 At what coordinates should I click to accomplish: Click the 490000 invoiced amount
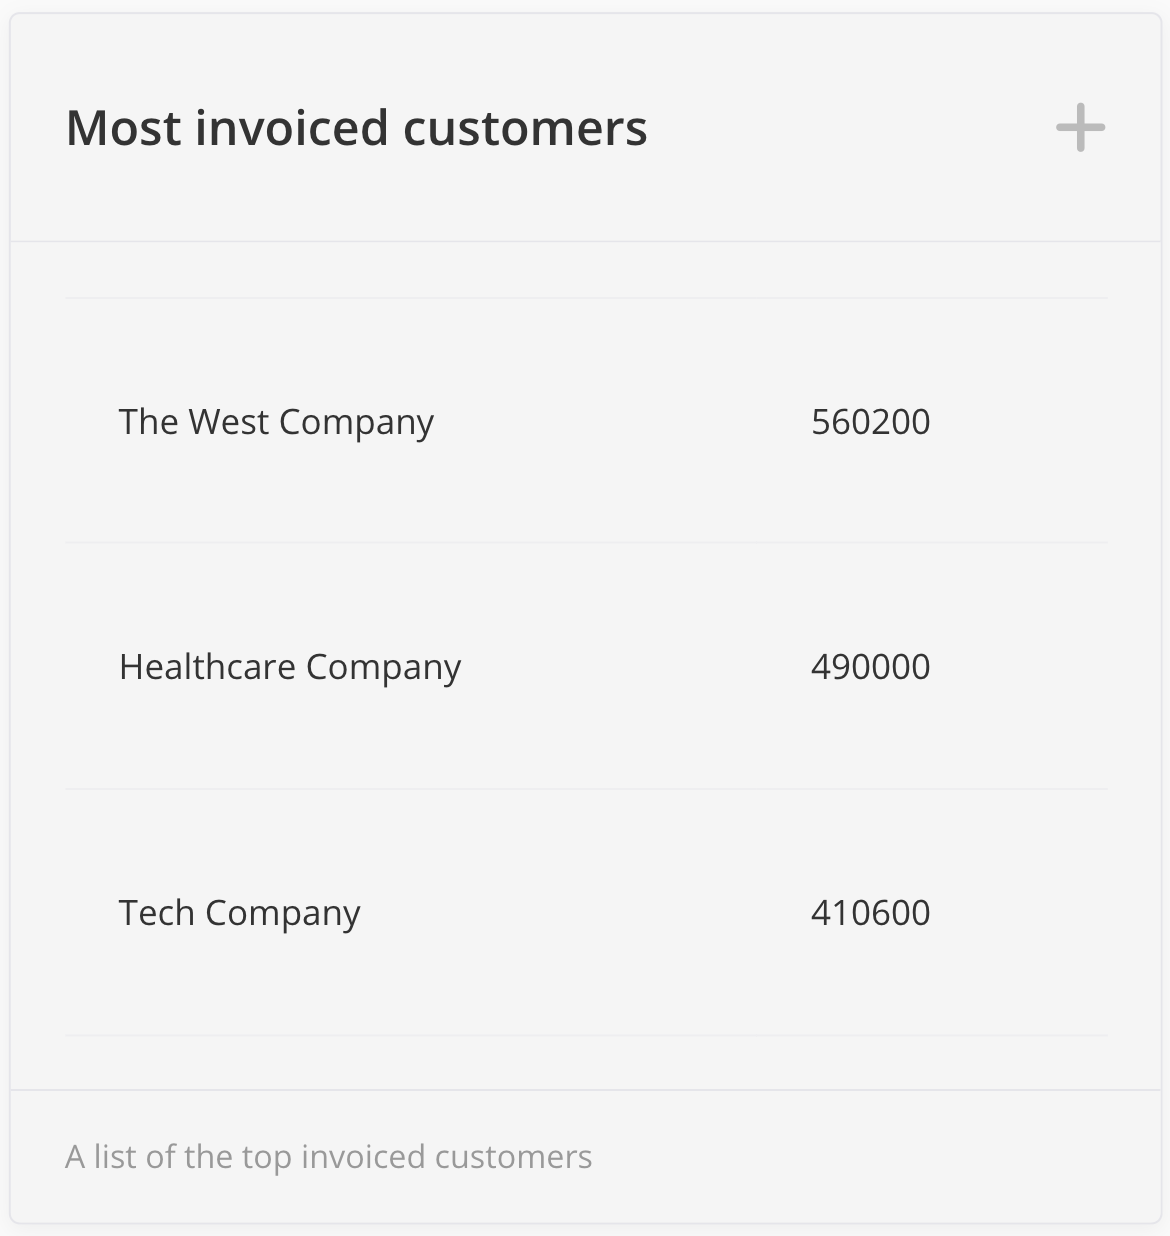click(x=870, y=667)
